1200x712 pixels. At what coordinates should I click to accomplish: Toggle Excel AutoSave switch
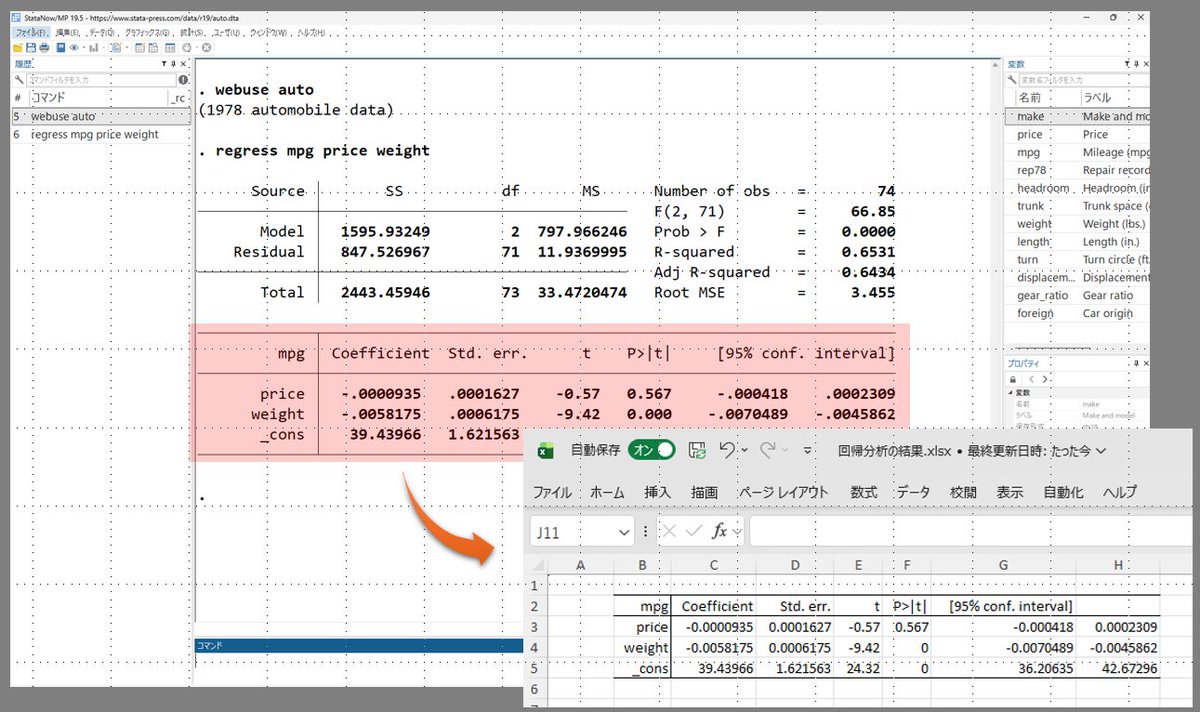click(652, 451)
